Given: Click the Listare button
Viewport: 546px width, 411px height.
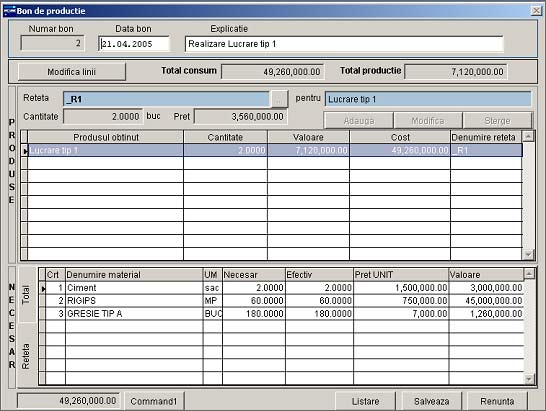Looking at the screenshot, I should click(x=365, y=401).
